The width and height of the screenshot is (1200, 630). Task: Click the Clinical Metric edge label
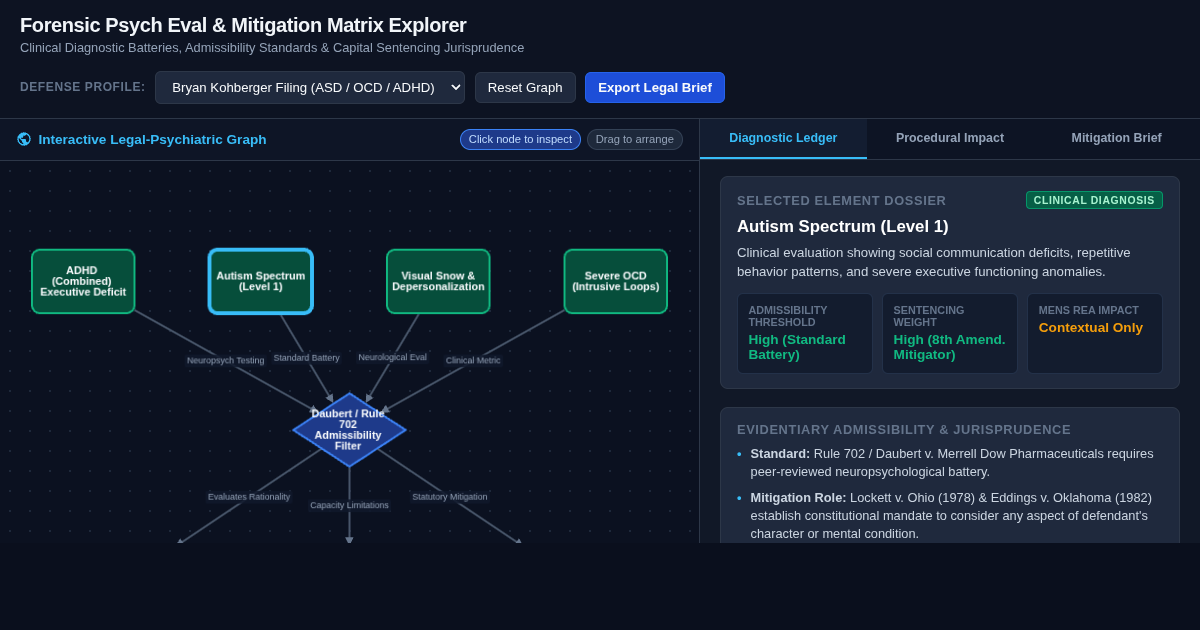(473, 360)
